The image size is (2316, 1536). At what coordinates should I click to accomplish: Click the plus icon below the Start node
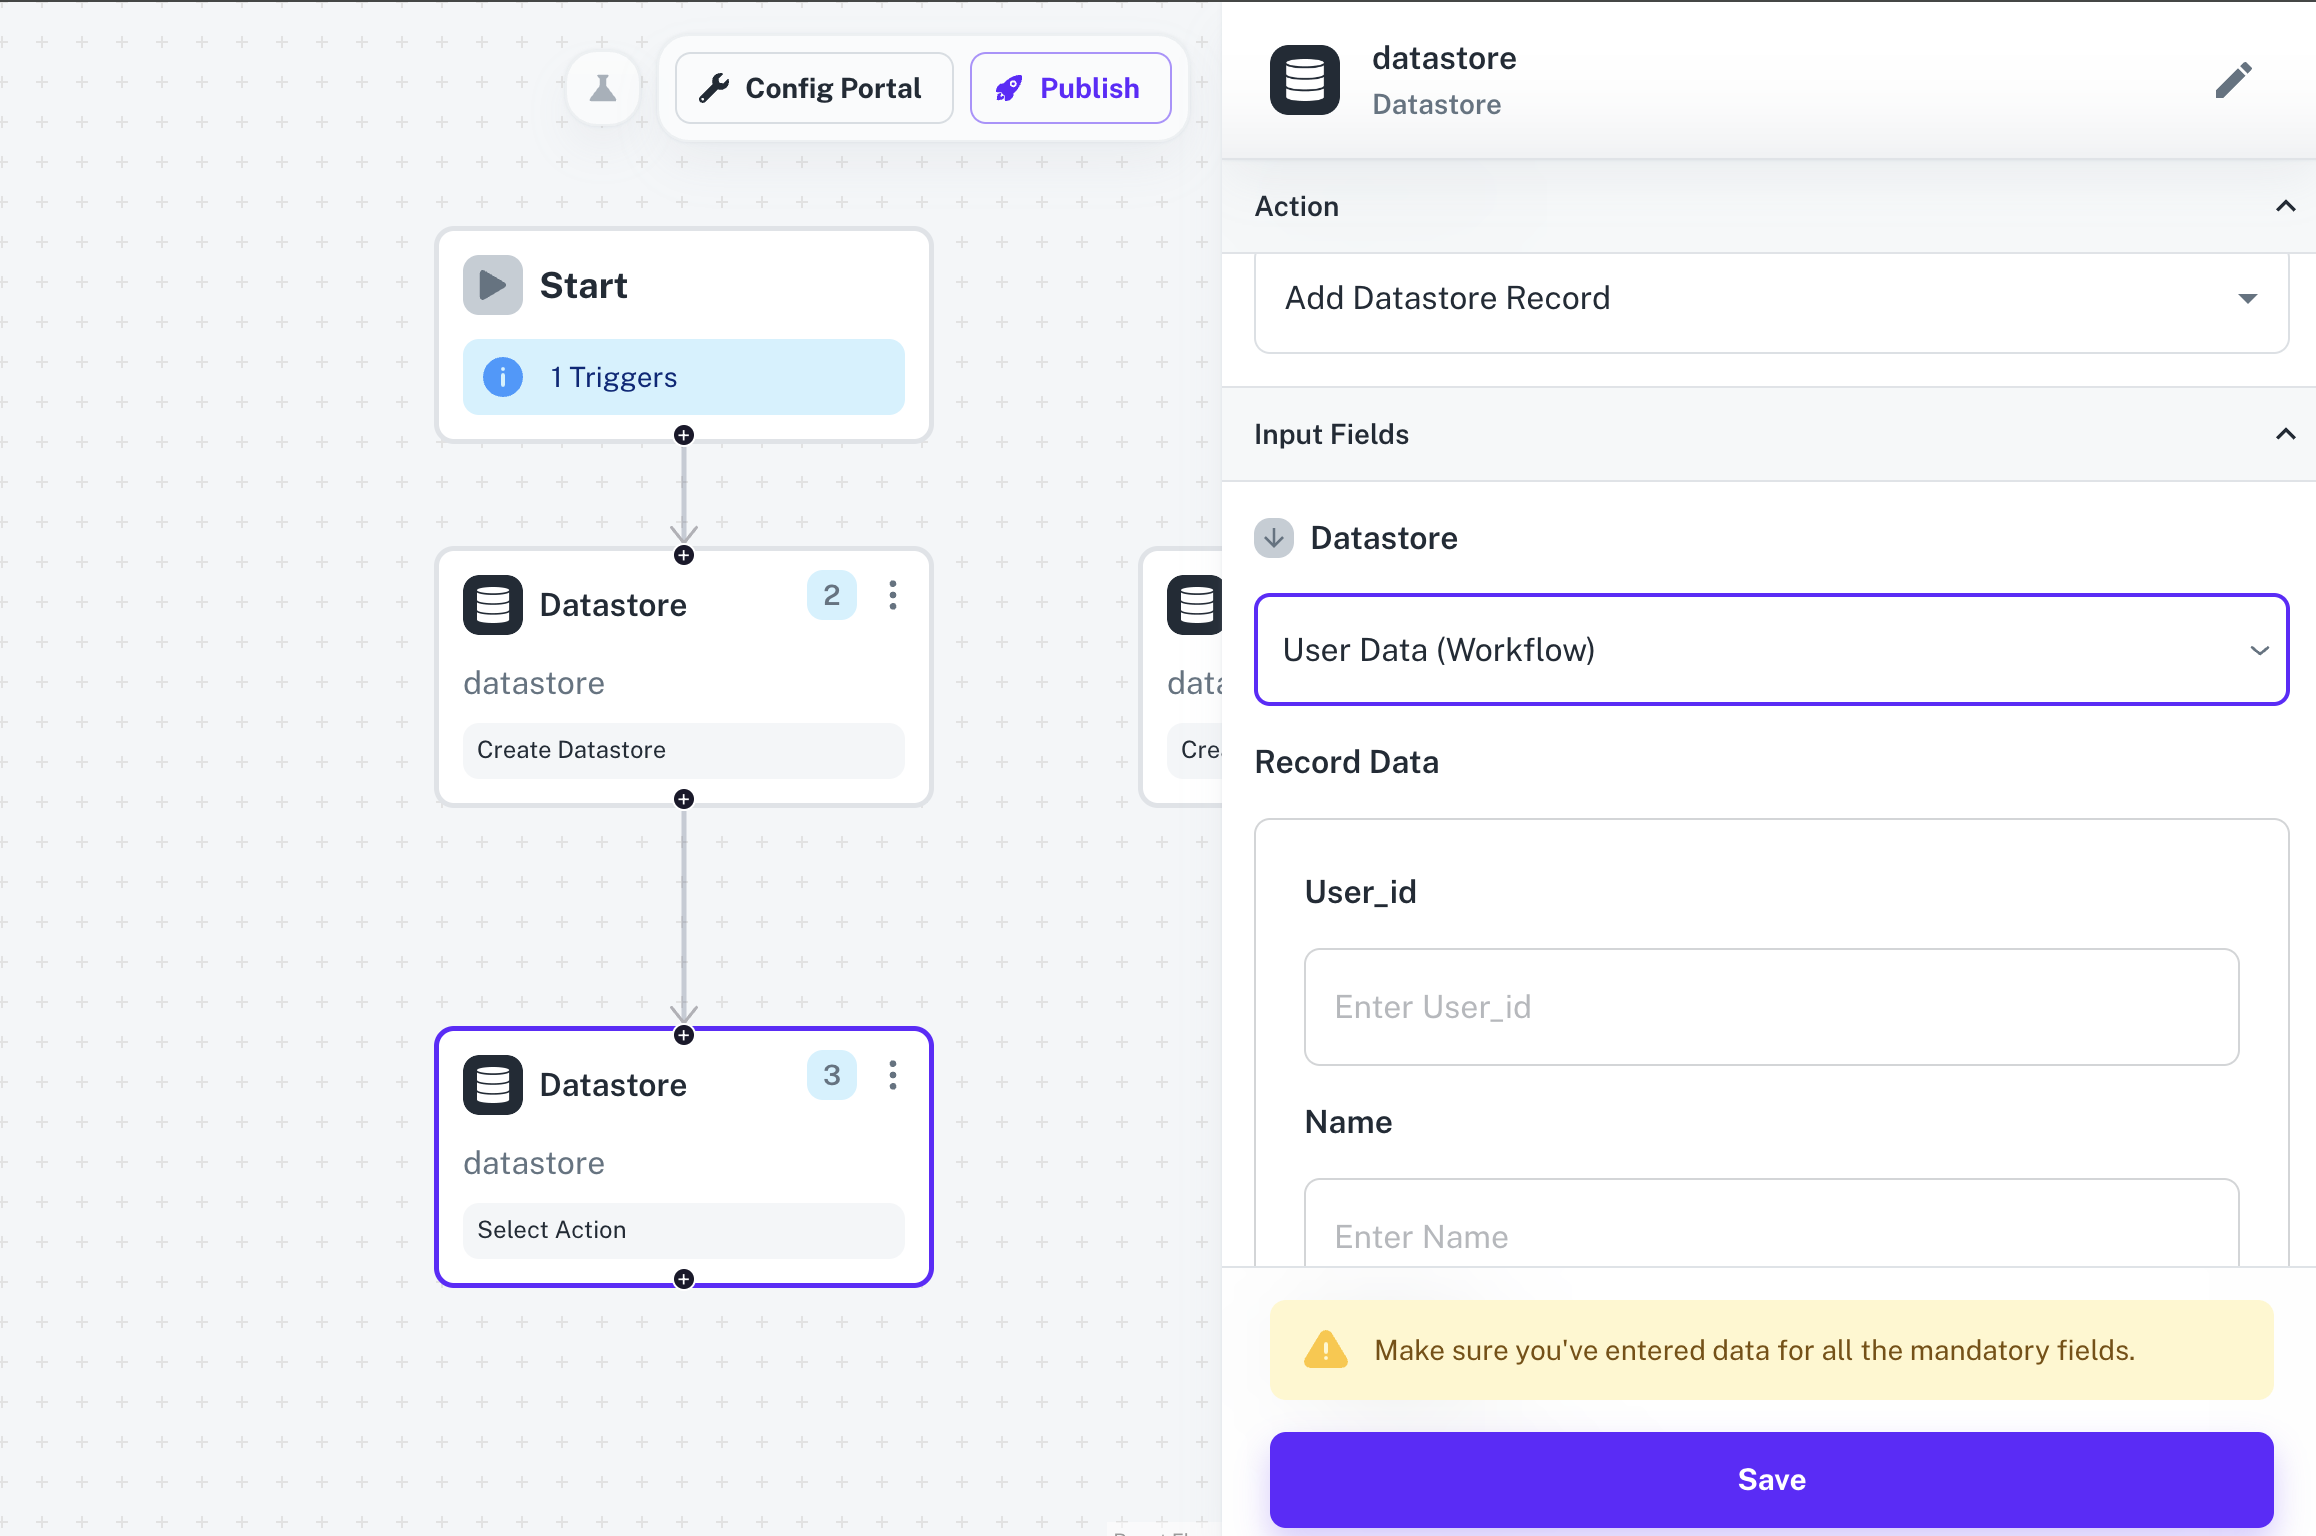click(684, 435)
